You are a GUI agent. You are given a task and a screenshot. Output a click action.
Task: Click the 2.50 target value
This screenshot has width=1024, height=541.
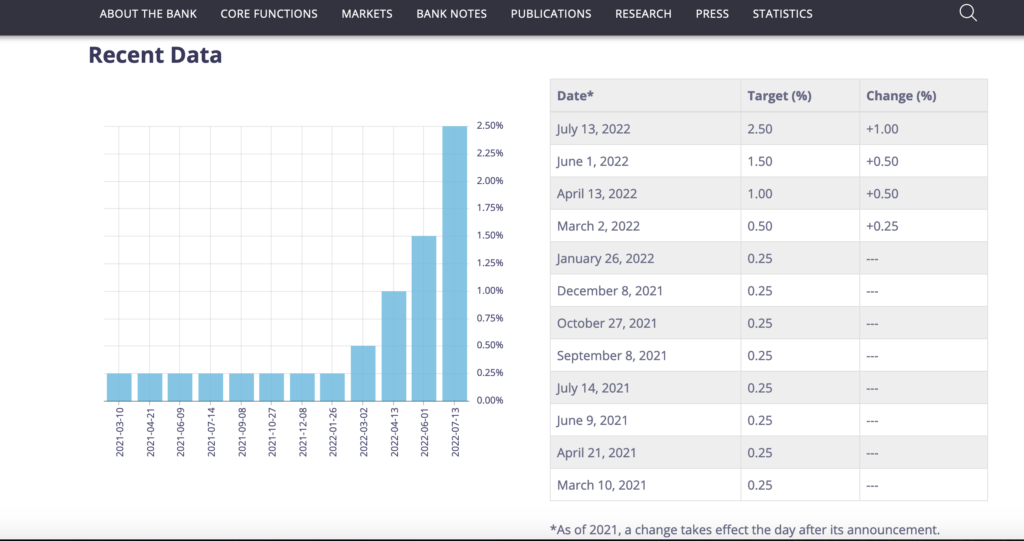(x=760, y=129)
